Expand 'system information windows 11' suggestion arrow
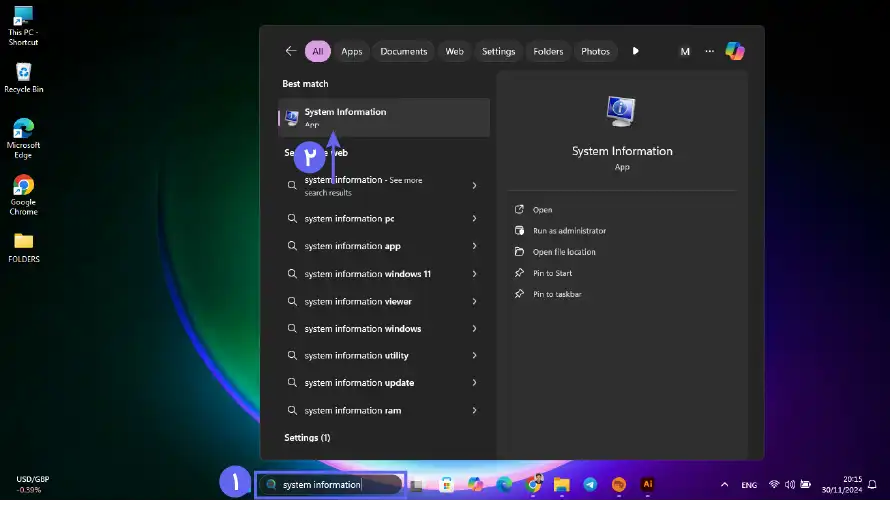Screen dimensions: 890x505 [x=474, y=274]
